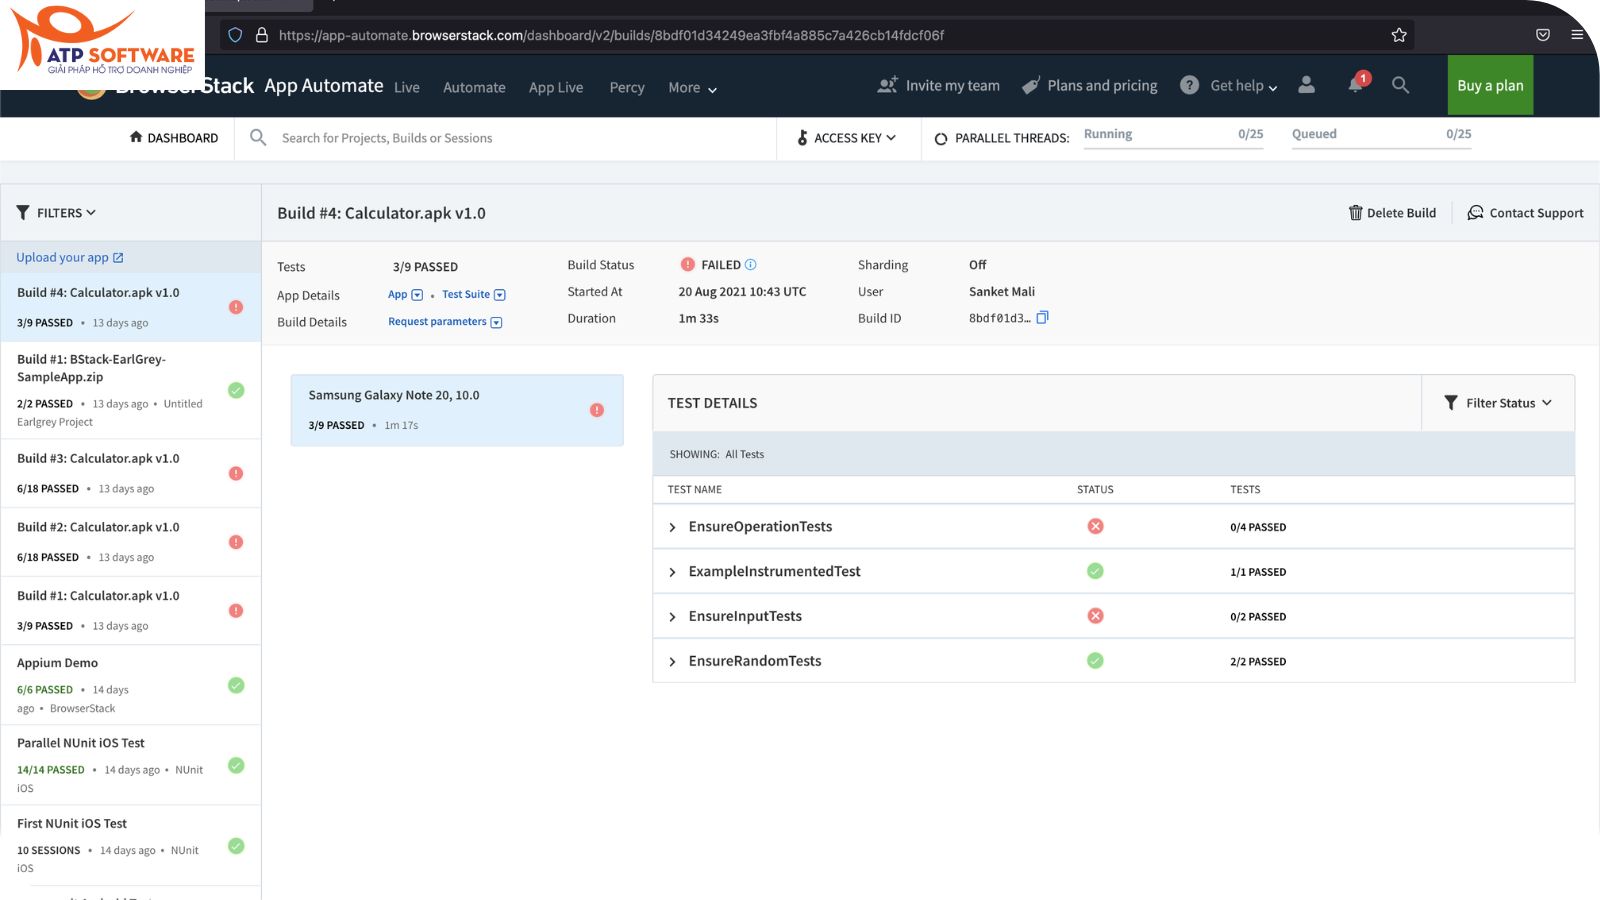This screenshot has height=900, width=1600.
Task: Click the bookmark star icon in the address bar
Action: 1399,35
